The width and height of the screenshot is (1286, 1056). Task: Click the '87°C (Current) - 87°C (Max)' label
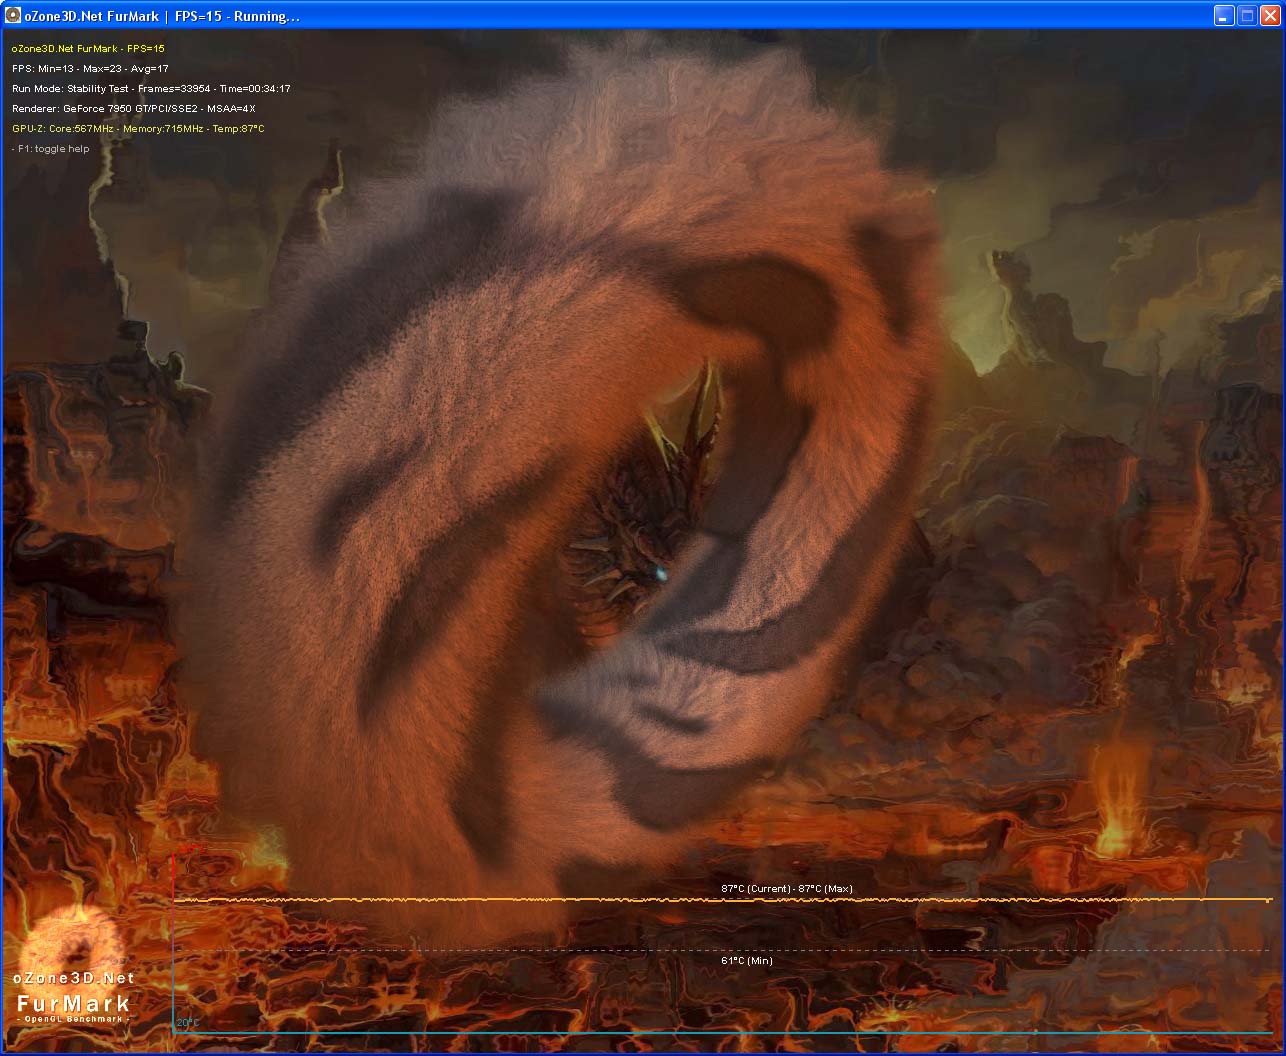pyautogui.click(x=787, y=888)
